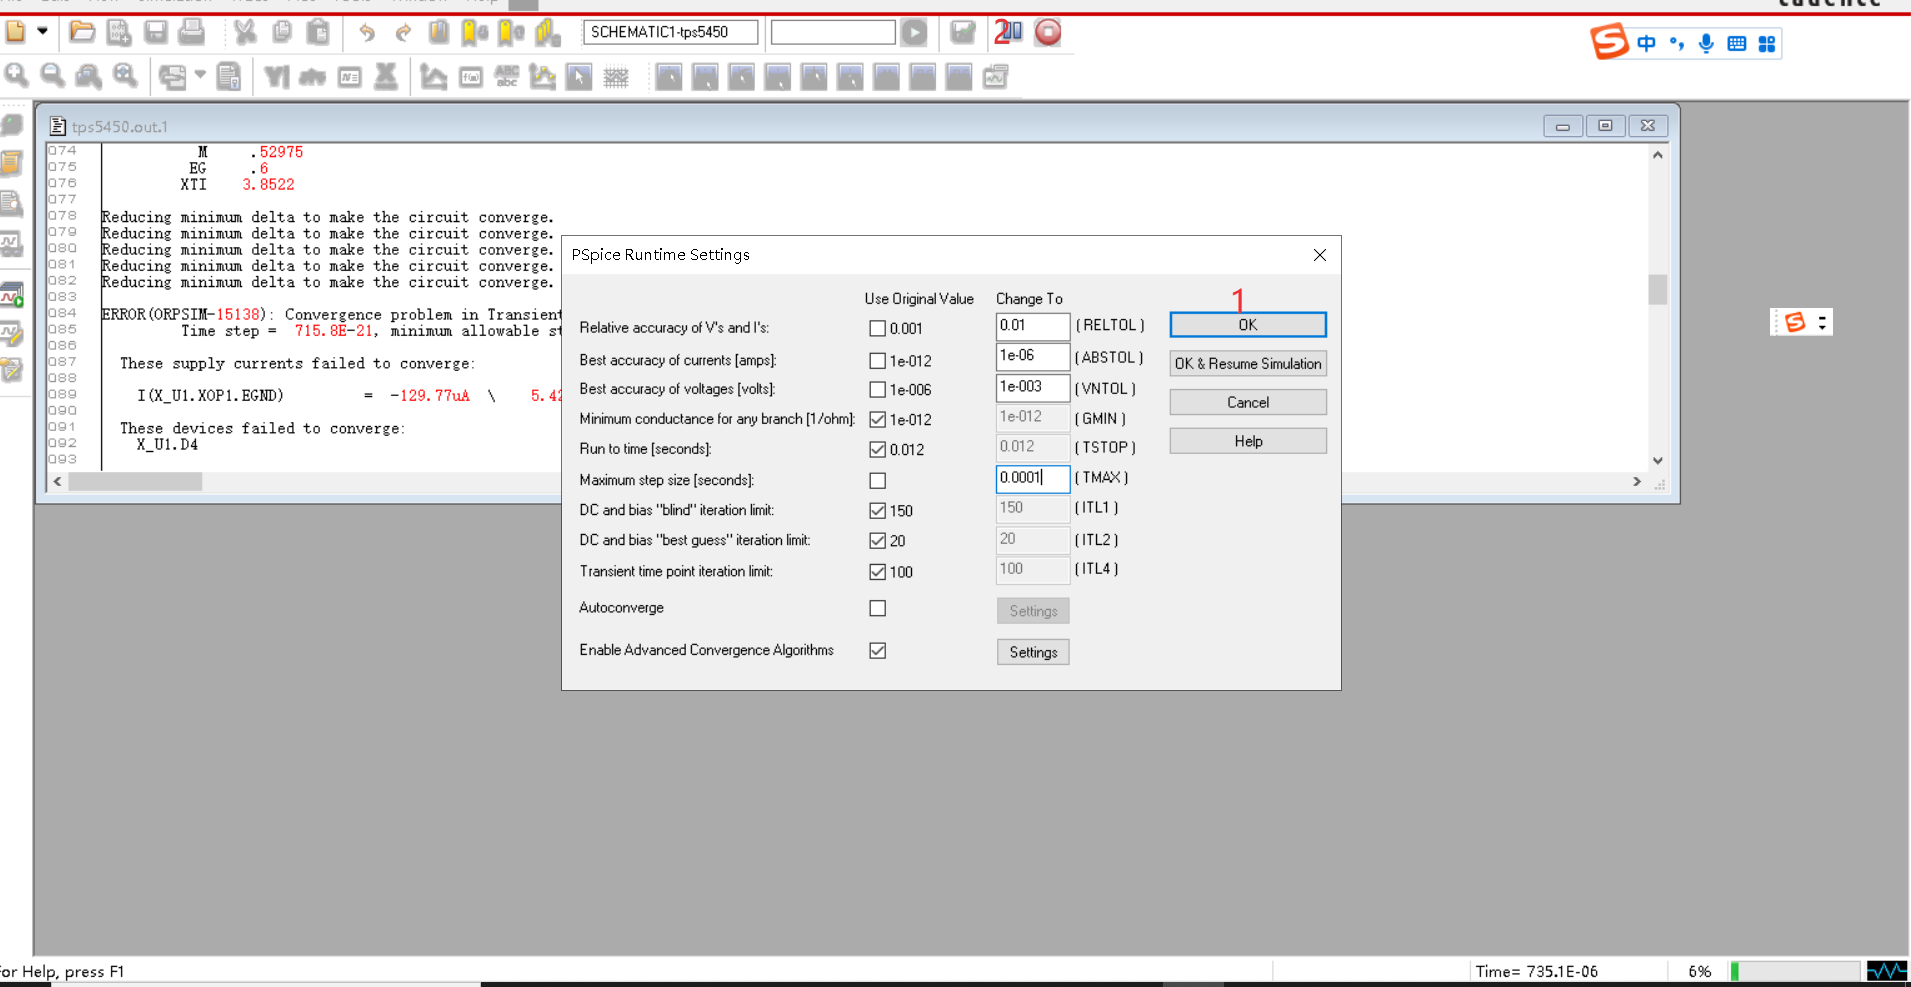Click the Cut scissors icon
The height and width of the screenshot is (987, 1911).
click(245, 32)
